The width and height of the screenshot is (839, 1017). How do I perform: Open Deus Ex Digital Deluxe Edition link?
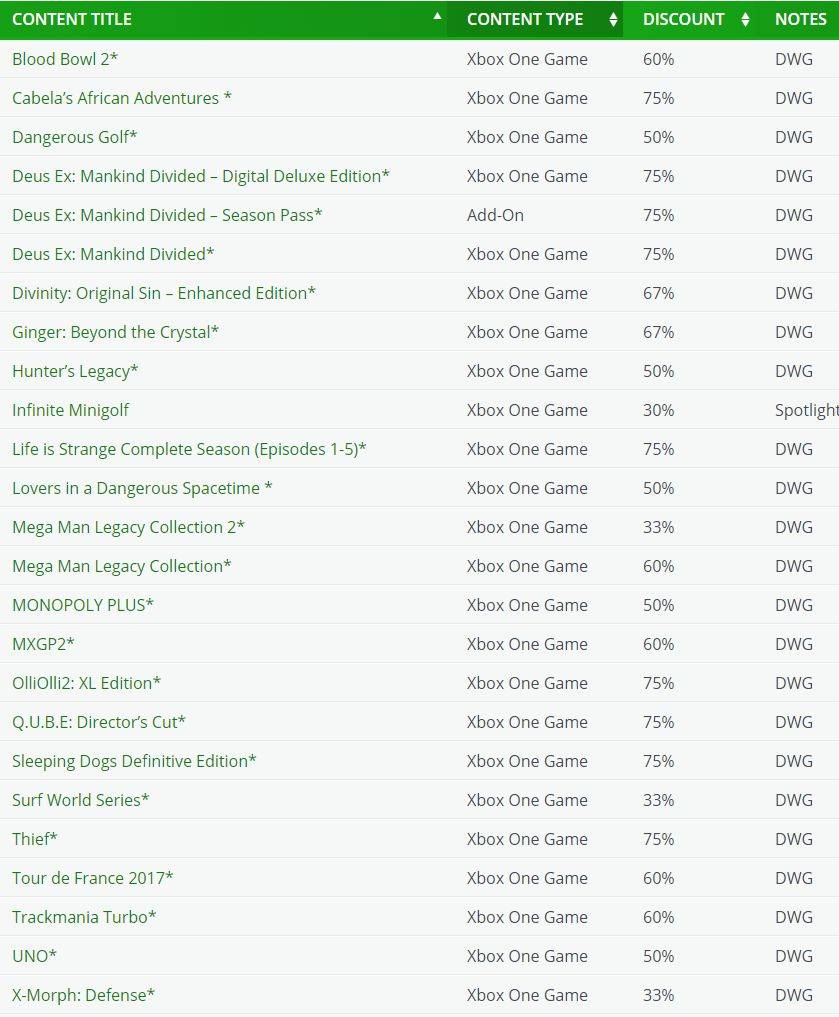coord(201,176)
